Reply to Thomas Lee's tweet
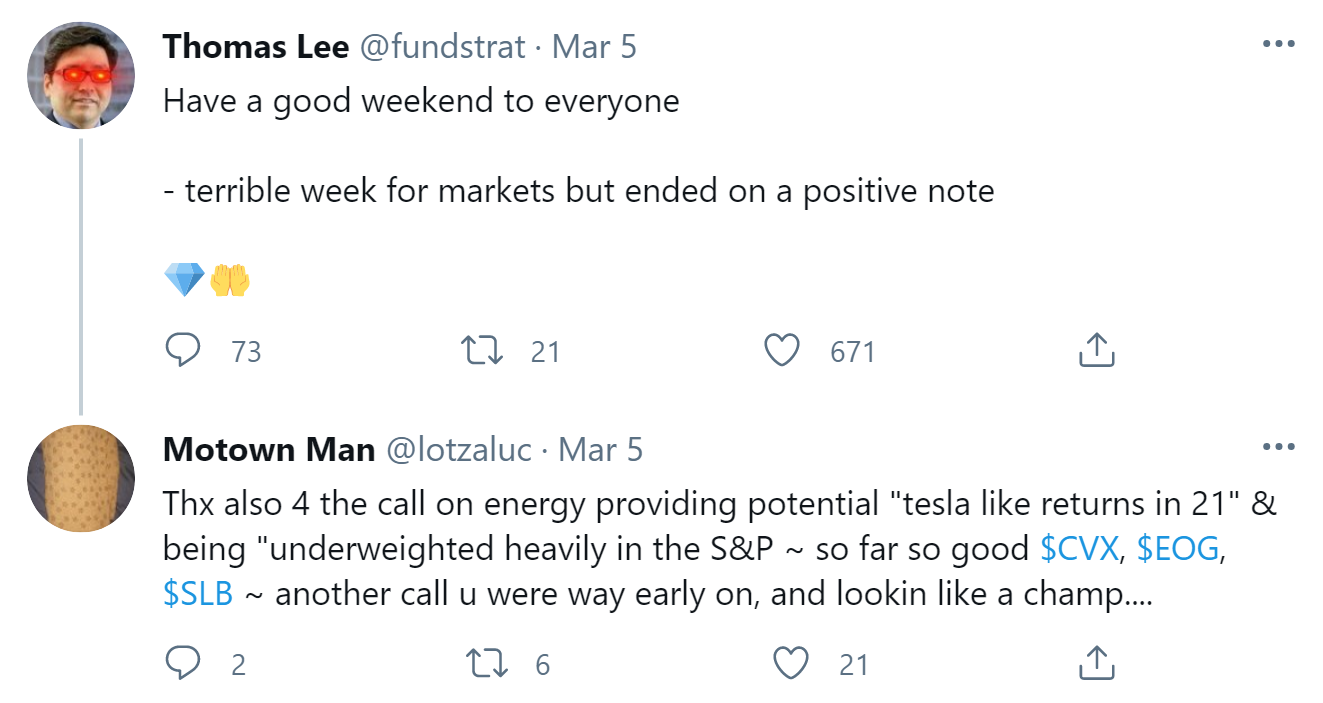Viewport: 1323px width, 703px height. coord(182,351)
